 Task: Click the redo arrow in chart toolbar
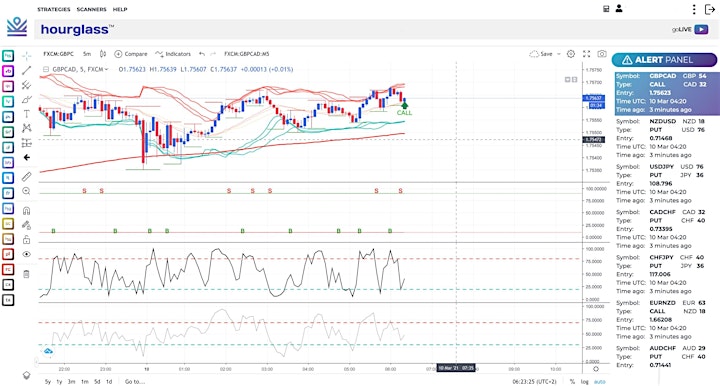(x=213, y=54)
